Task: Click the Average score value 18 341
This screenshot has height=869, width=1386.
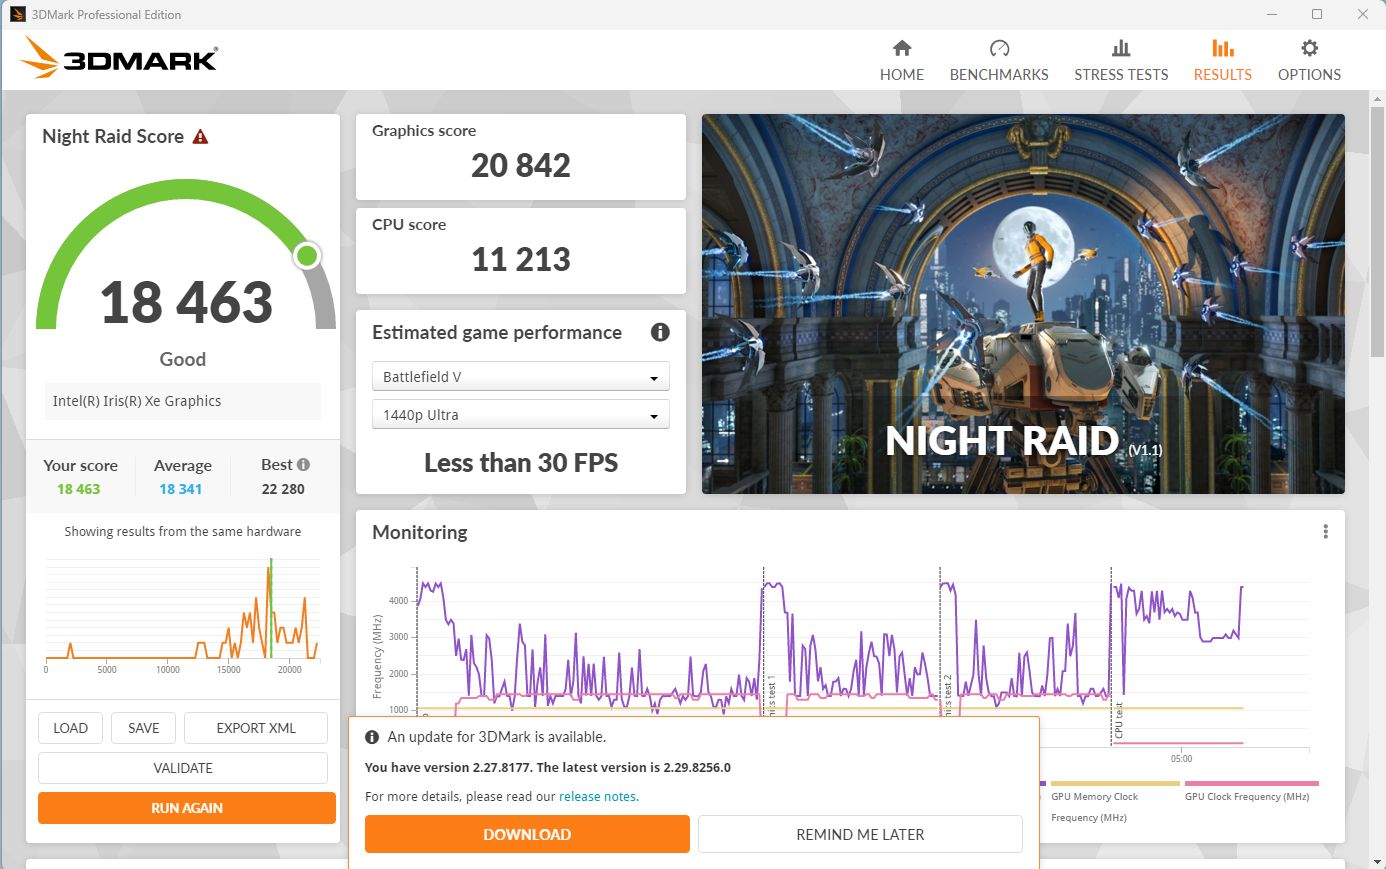Action: (x=181, y=489)
